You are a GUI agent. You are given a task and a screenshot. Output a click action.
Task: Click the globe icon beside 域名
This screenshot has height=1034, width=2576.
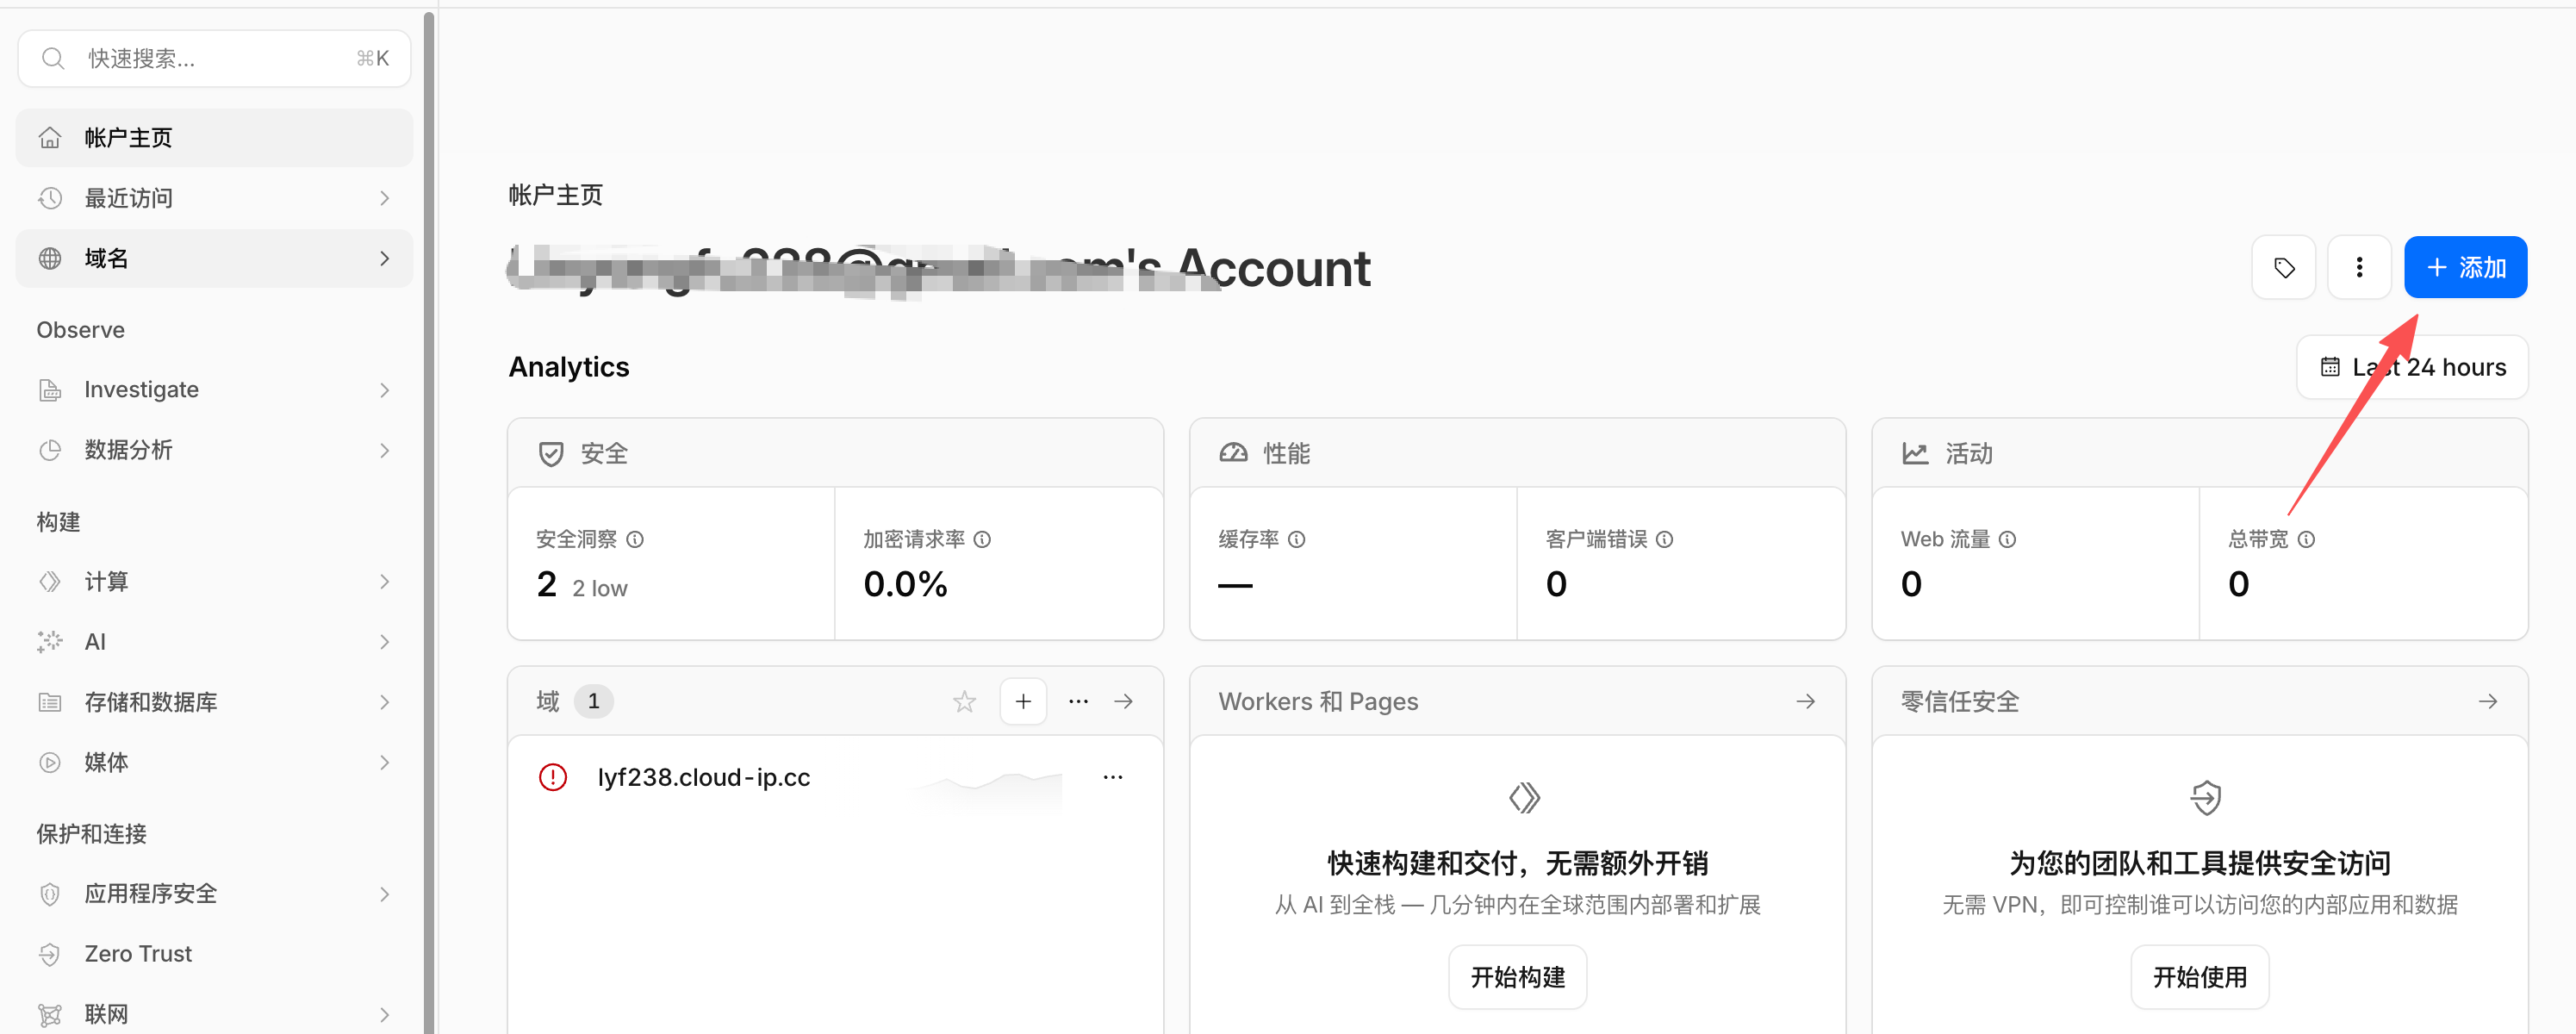point(50,259)
